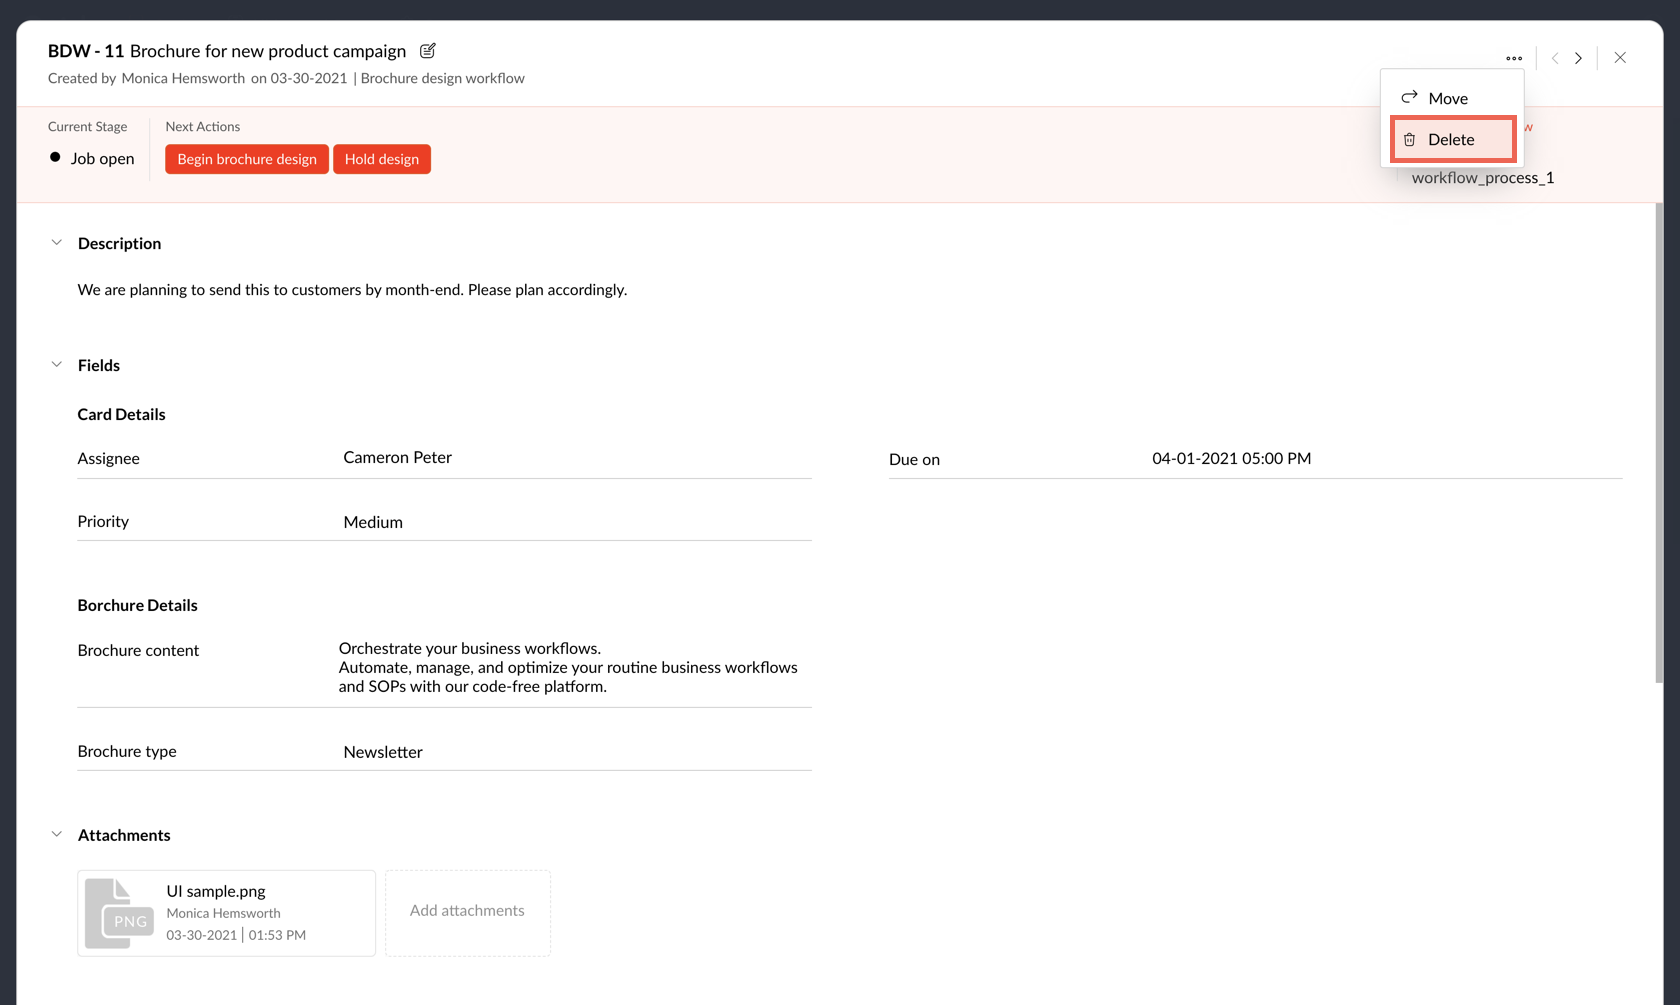1680x1005 pixels.
Task: Click the edit title pencil icon
Action: pyautogui.click(x=428, y=51)
